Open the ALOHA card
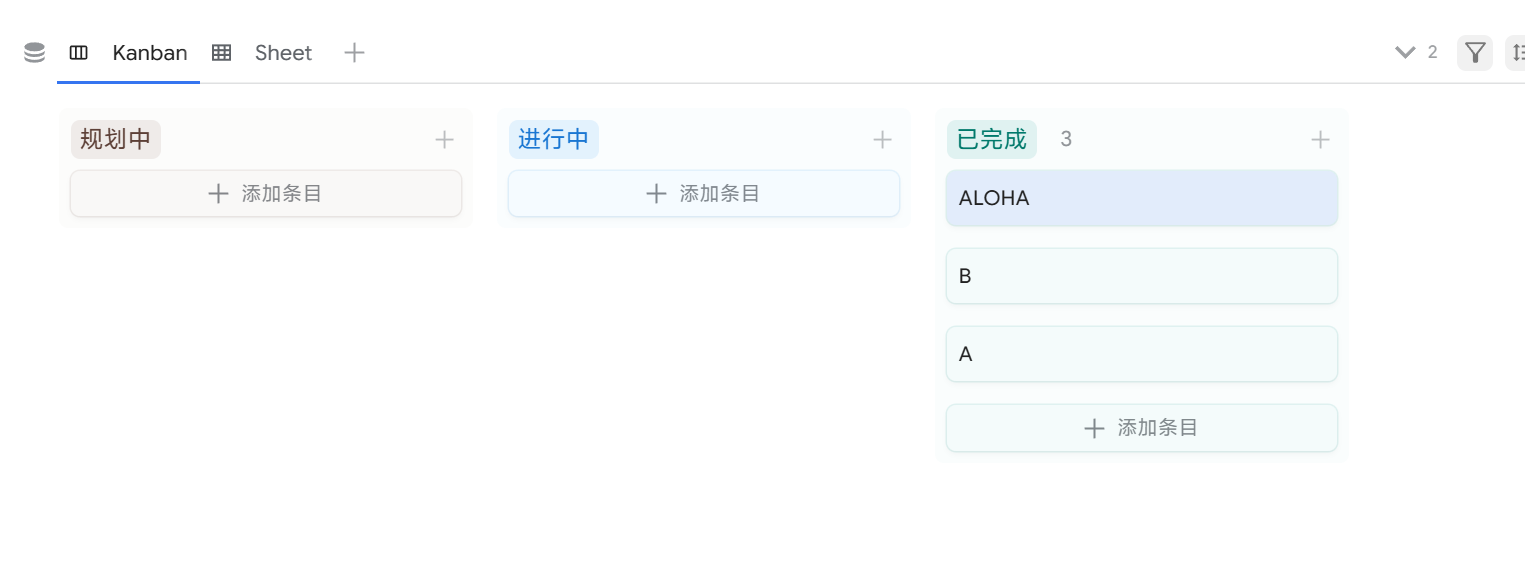The height and width of the screenshot is (562, 1525). (1141, 198)
